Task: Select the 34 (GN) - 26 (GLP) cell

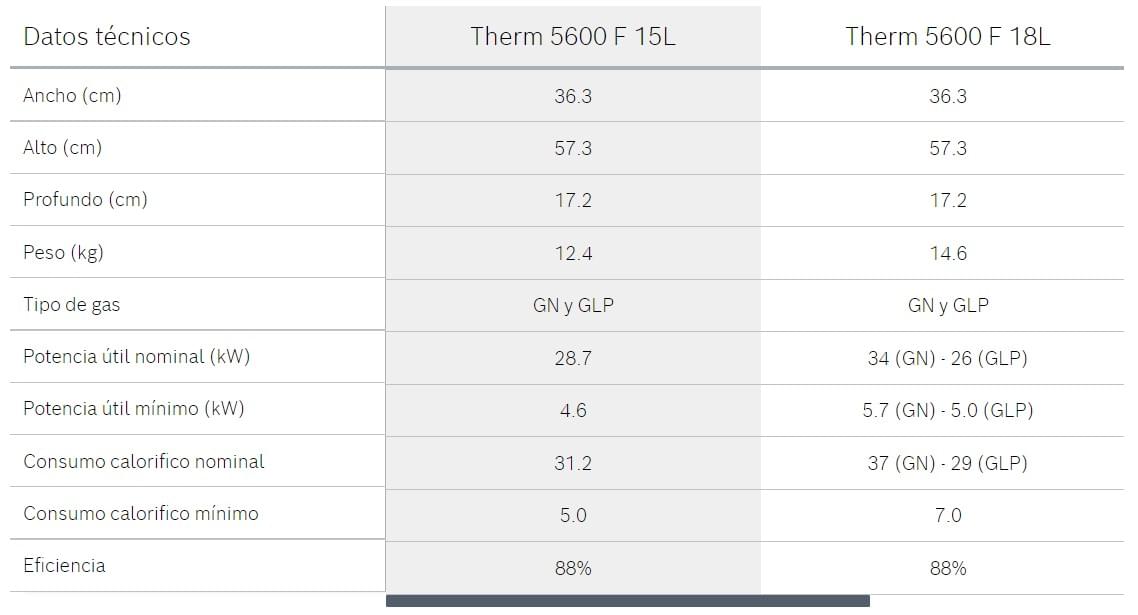Action: point(947,358)
